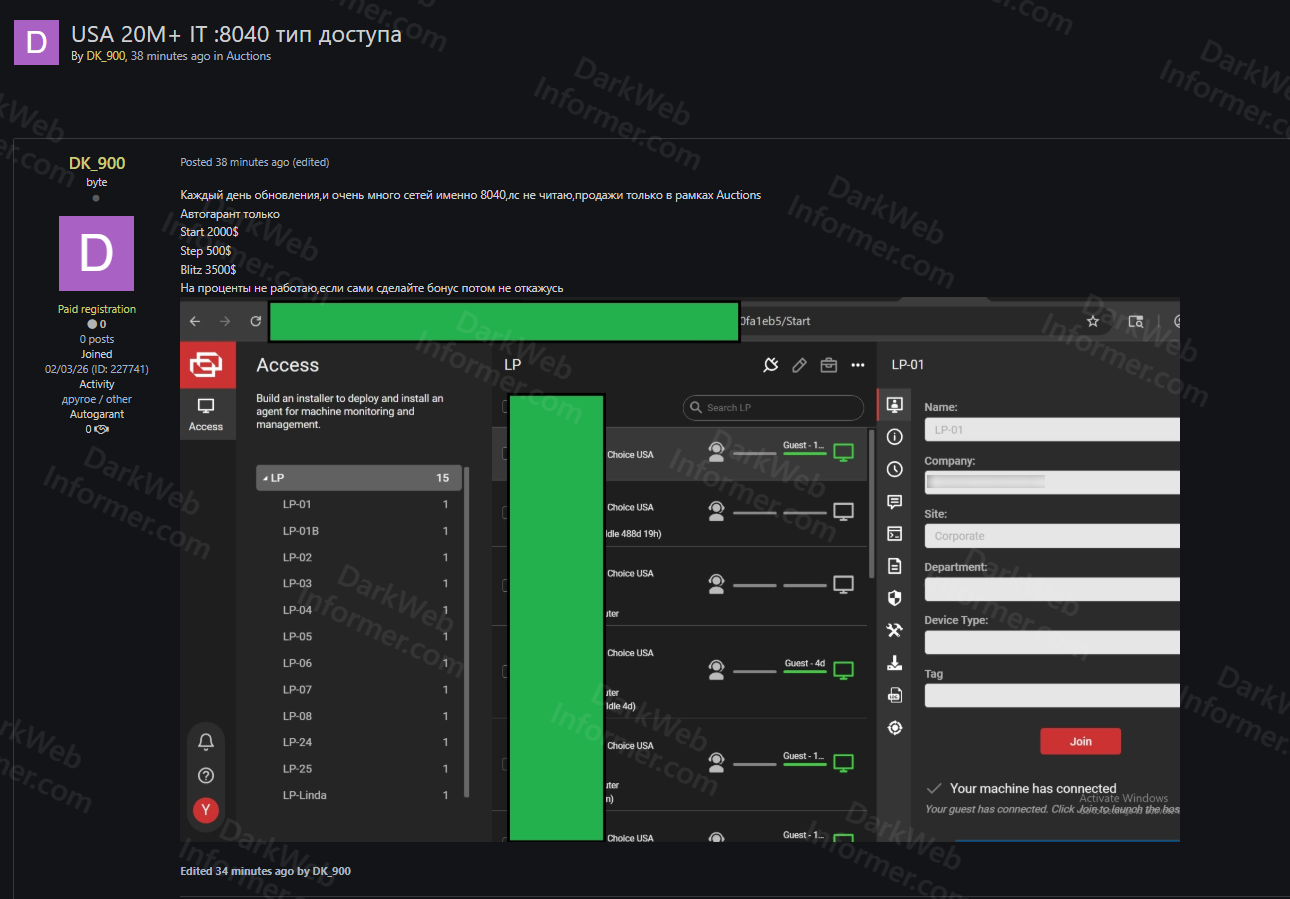Click the clock timeline icon
The height and width of the screenshot is (899, 1290).
[x=894, y=469]
